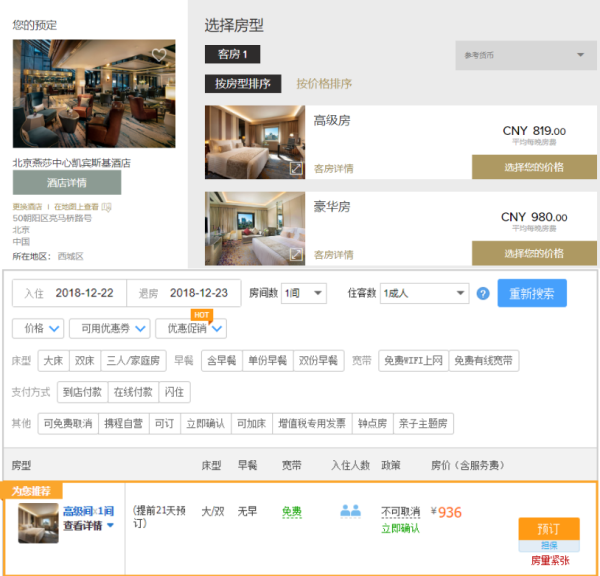Screen dimensions: 600x576
Task: Open 客房详情 link for 高级房
Action: coord(334,168)
